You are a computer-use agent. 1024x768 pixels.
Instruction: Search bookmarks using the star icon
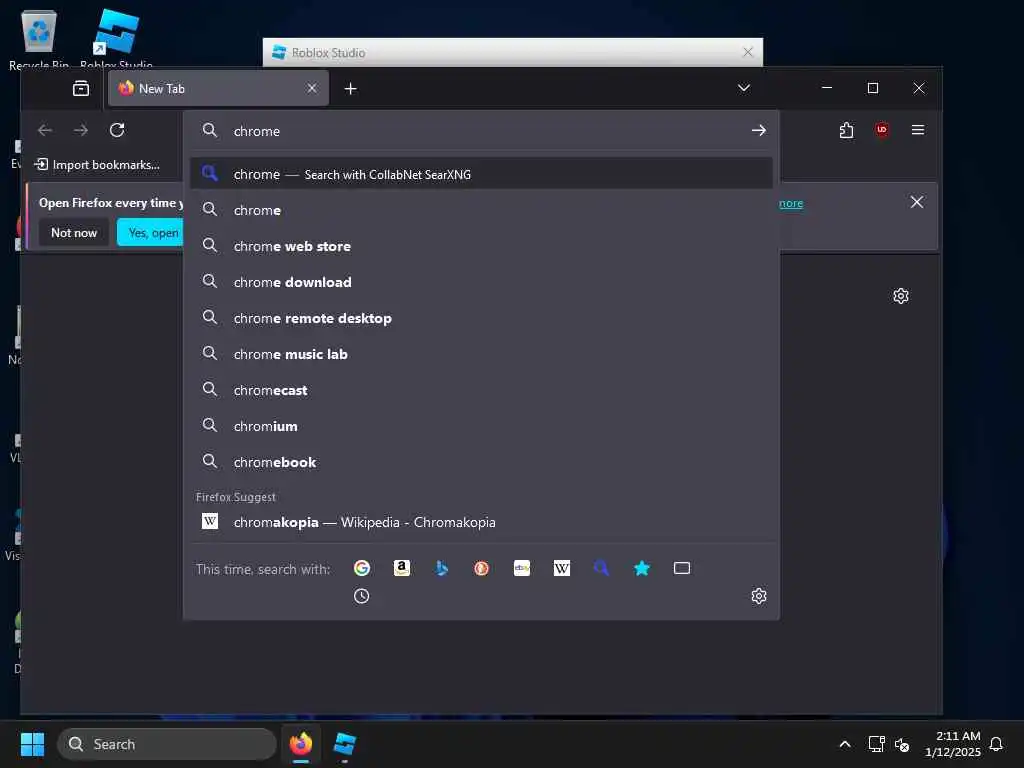coord(641,568)
